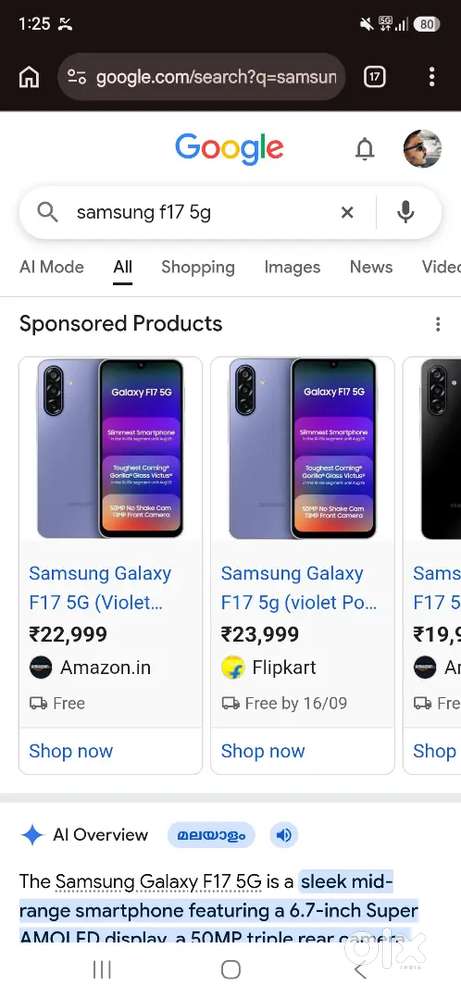Open the Google account profile picture
The width and height of the screenshot is (461, 1000).
click(422, 149)
